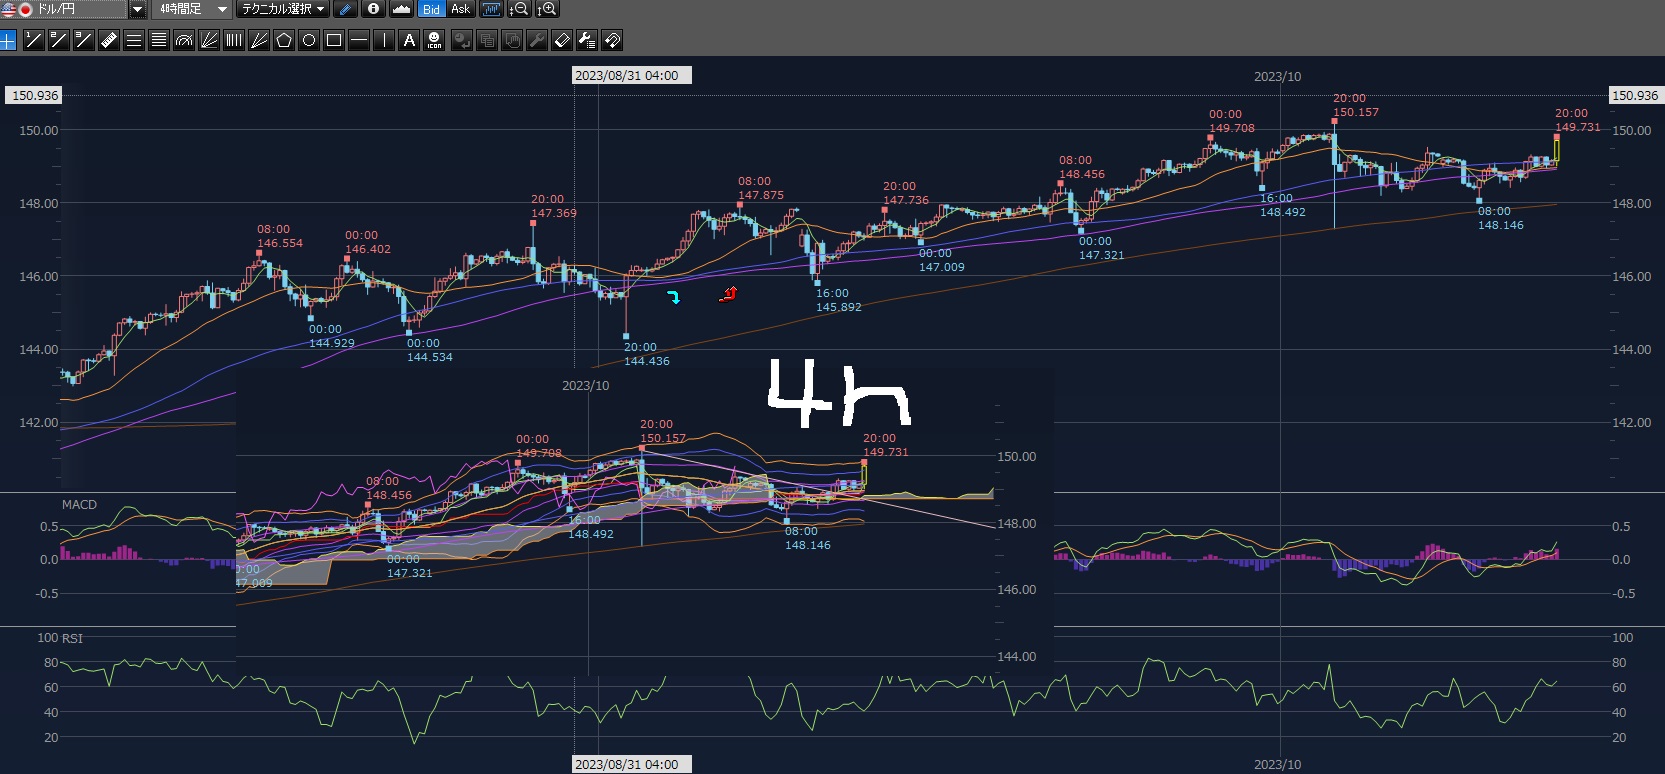Viewport: 1665px width, 774px height.
Task: Choose the pentagon shape drawing tool
Action: tap(284, 40)
